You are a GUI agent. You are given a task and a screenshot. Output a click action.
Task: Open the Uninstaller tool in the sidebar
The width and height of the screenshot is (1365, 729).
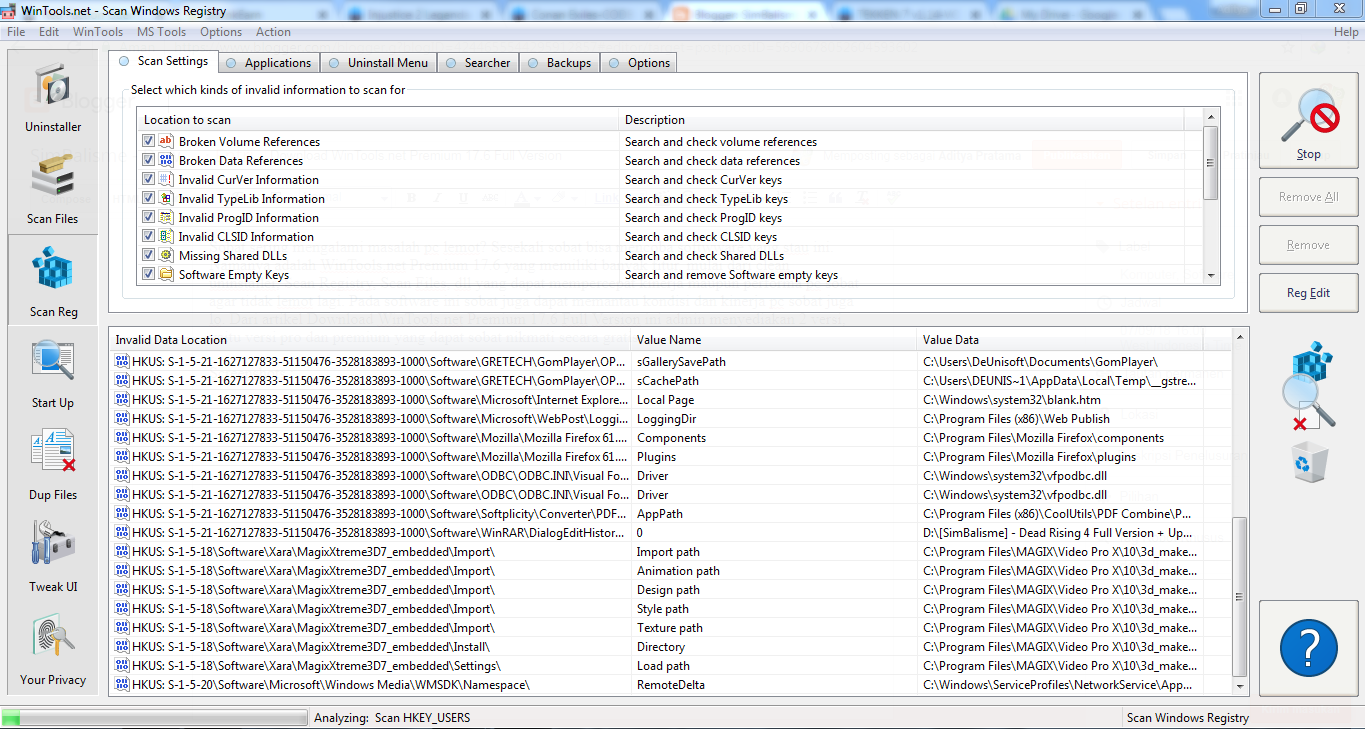(x=53, y=96)
